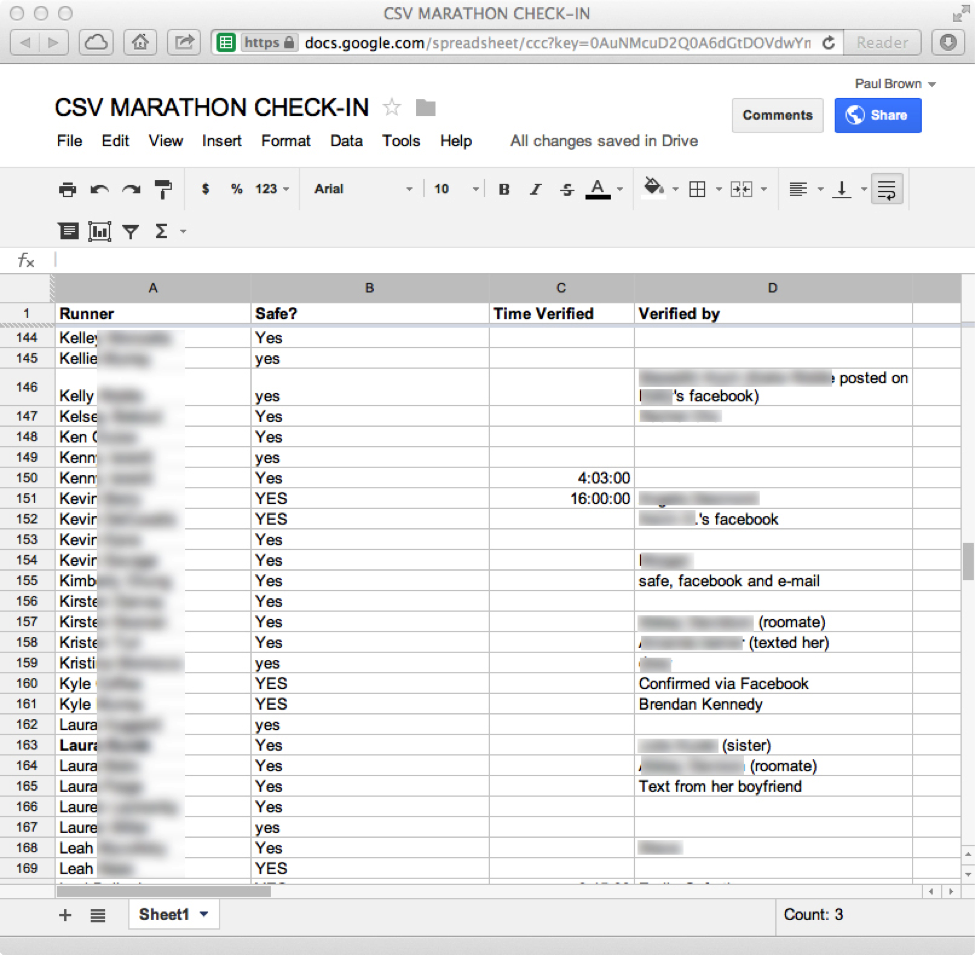Open the fill color paint bucket
Viewport: 975px width, 955px height.
654,189
